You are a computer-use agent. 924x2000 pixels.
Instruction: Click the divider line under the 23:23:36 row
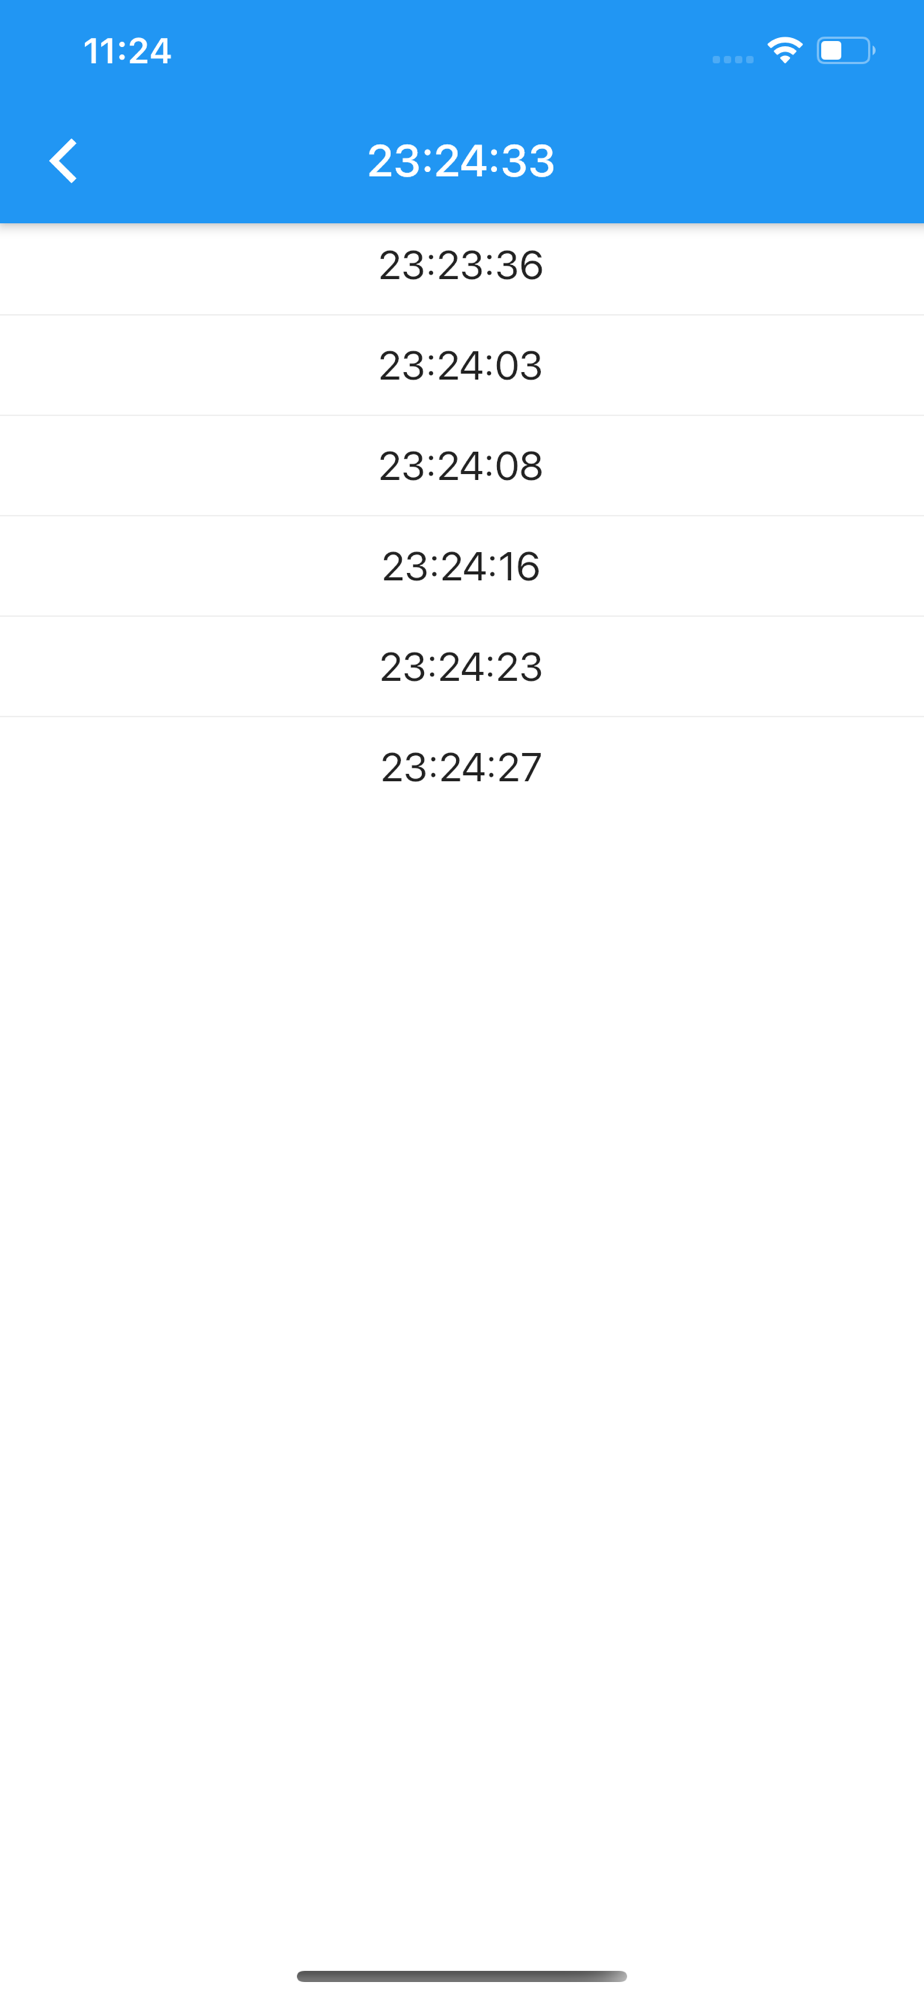point(462,315)
